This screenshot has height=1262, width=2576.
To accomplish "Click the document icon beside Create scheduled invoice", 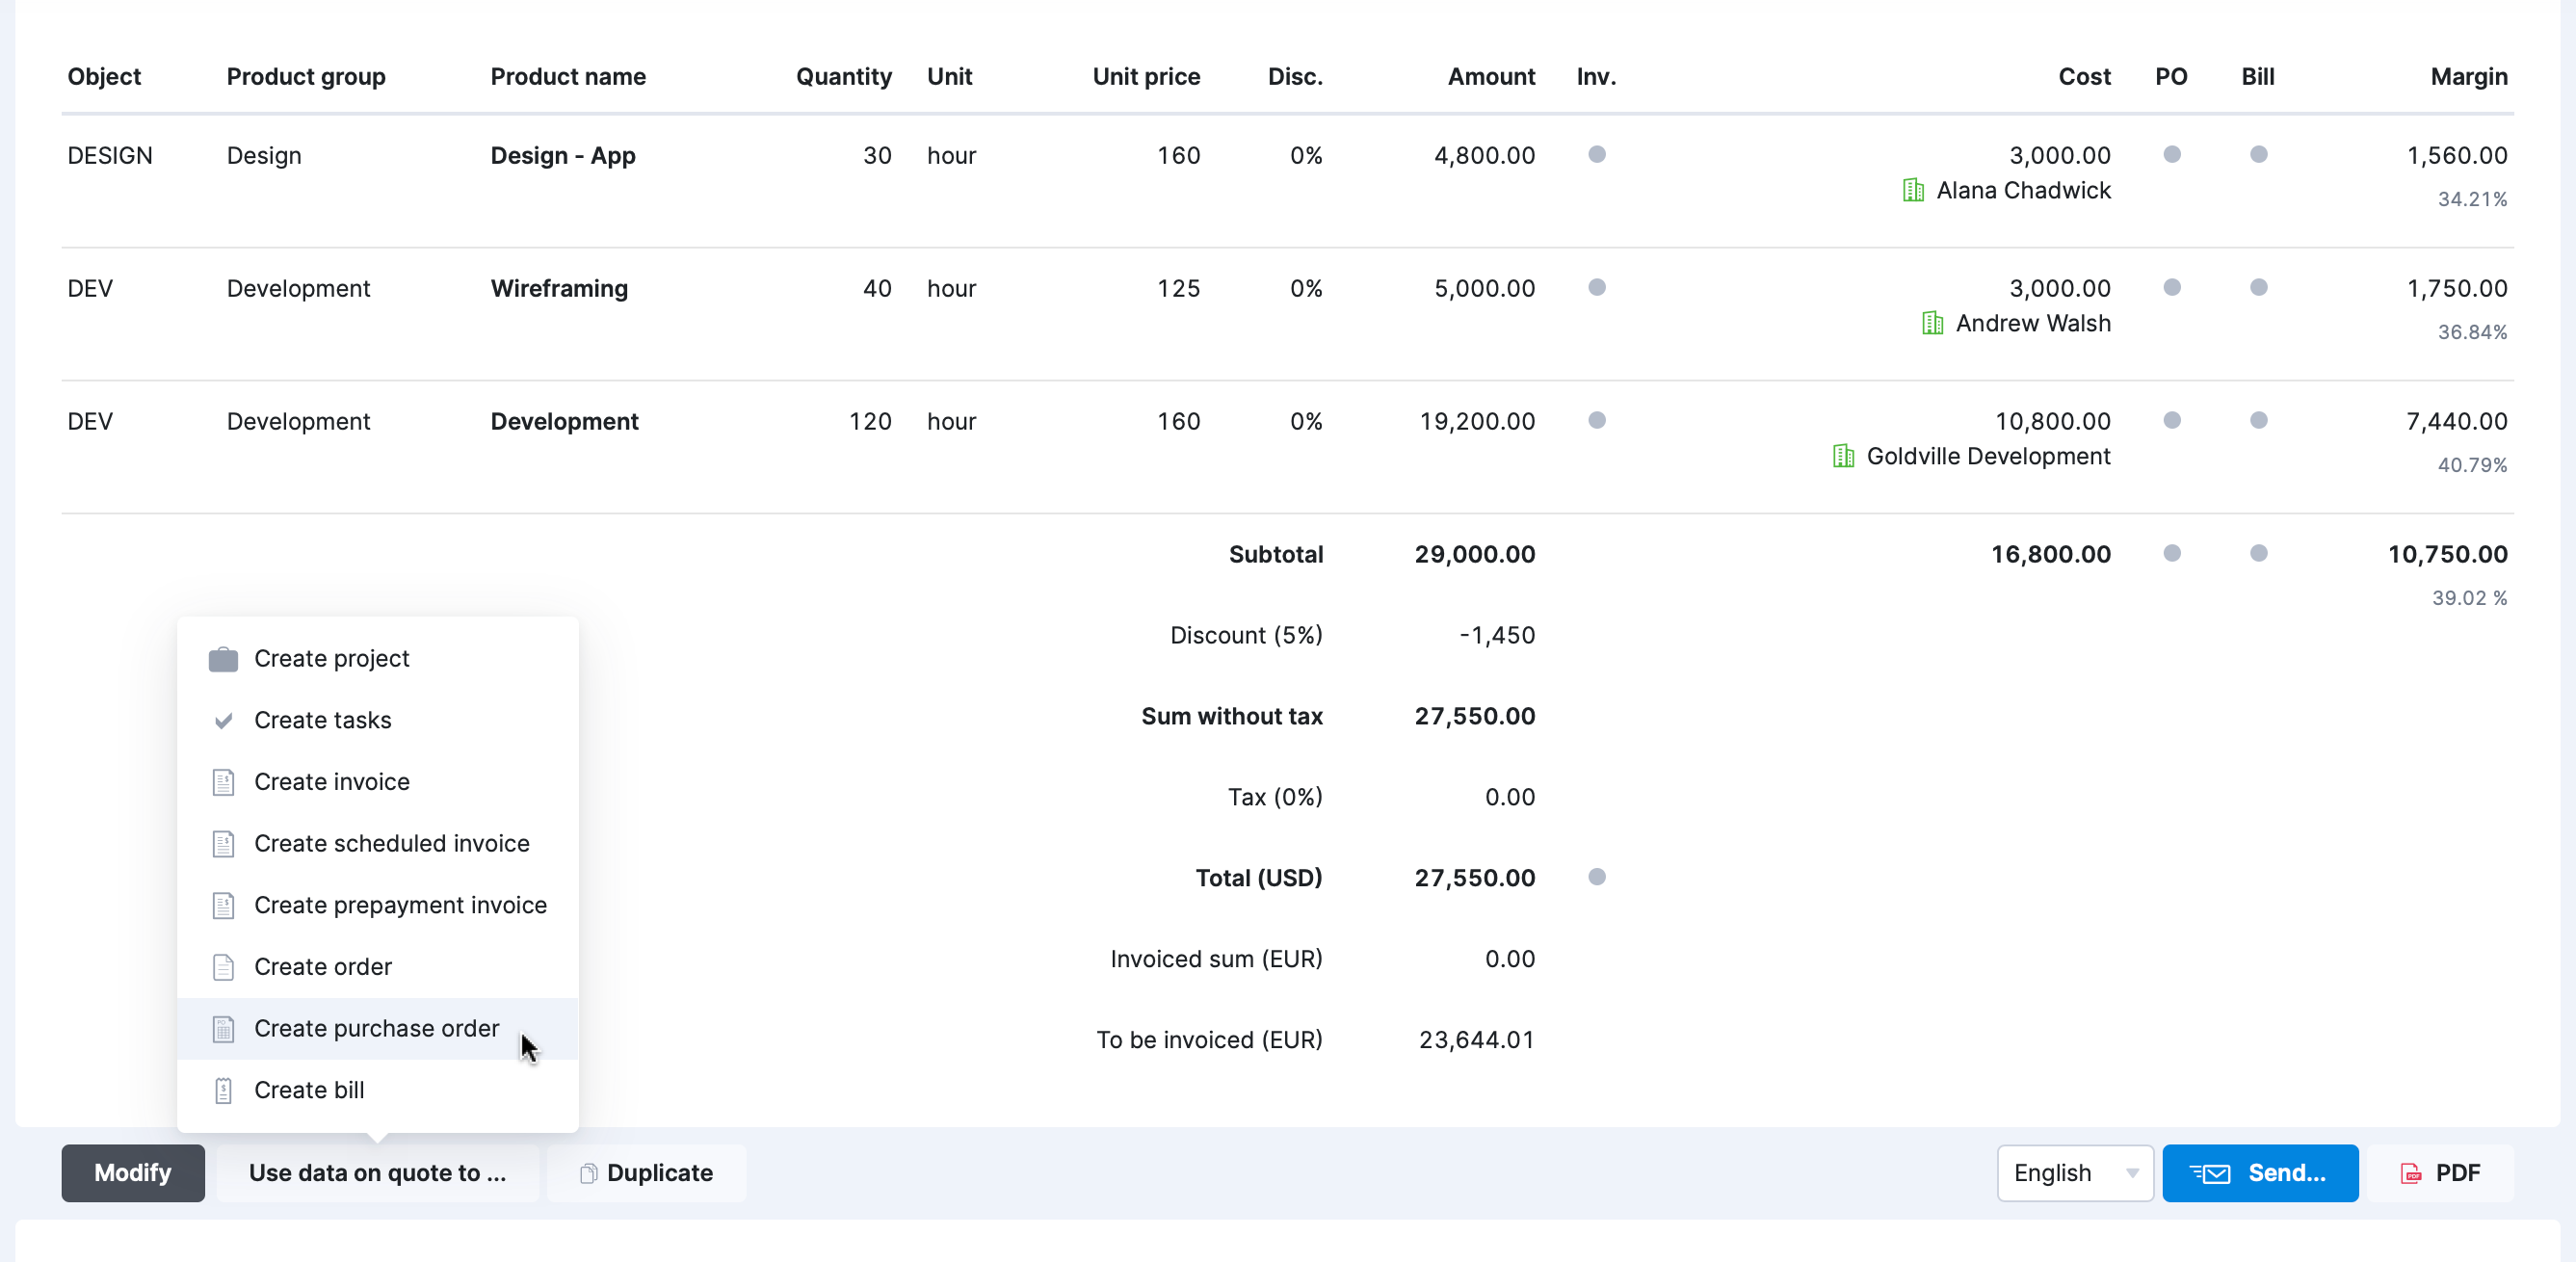I will pos(223,844).
